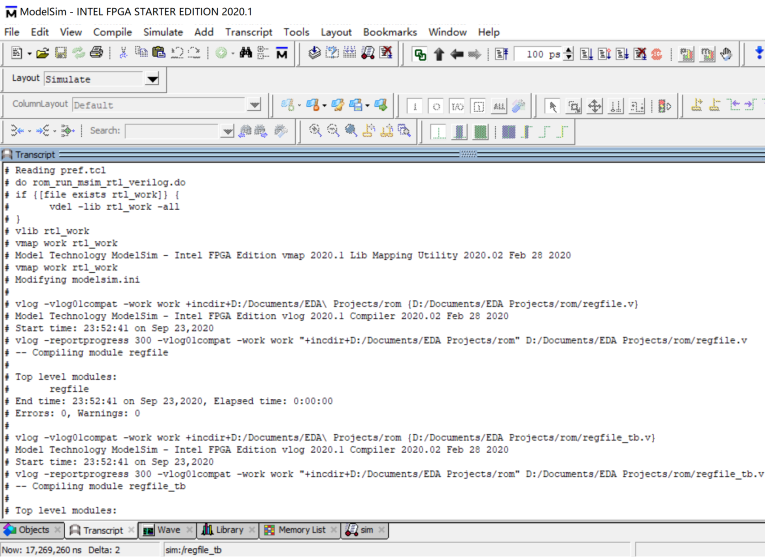Click the Zoom In magnifier icon

click(315, 131)
